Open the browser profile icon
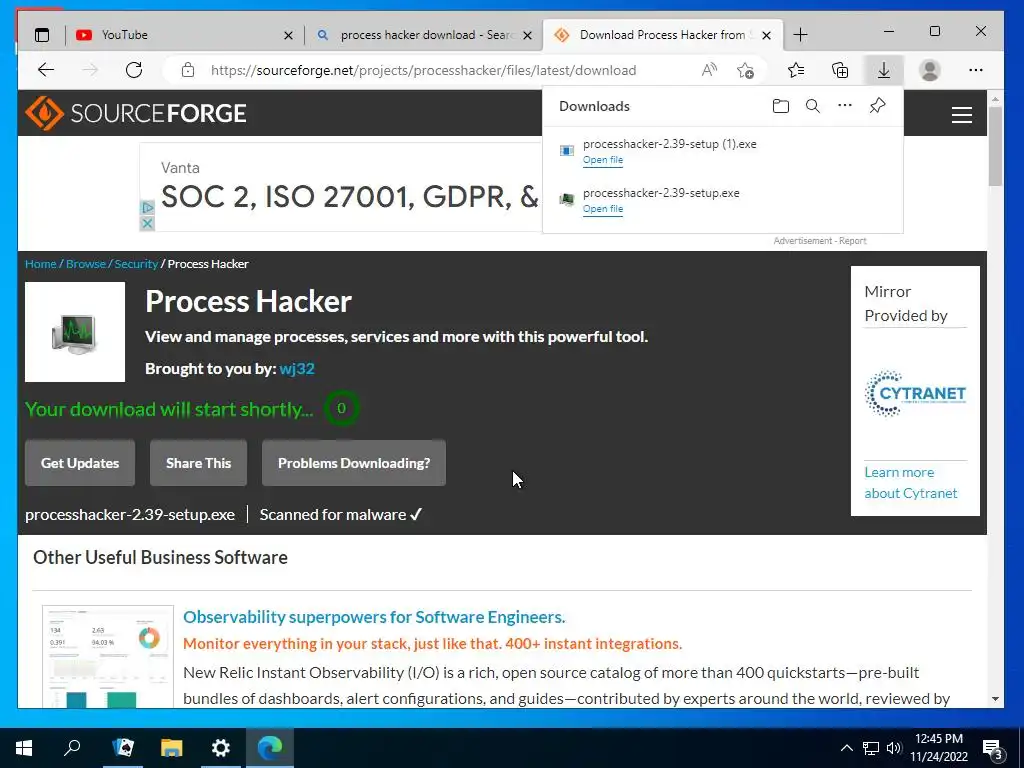The height and width of the screenshot is (768, 1024). (929, 70)
